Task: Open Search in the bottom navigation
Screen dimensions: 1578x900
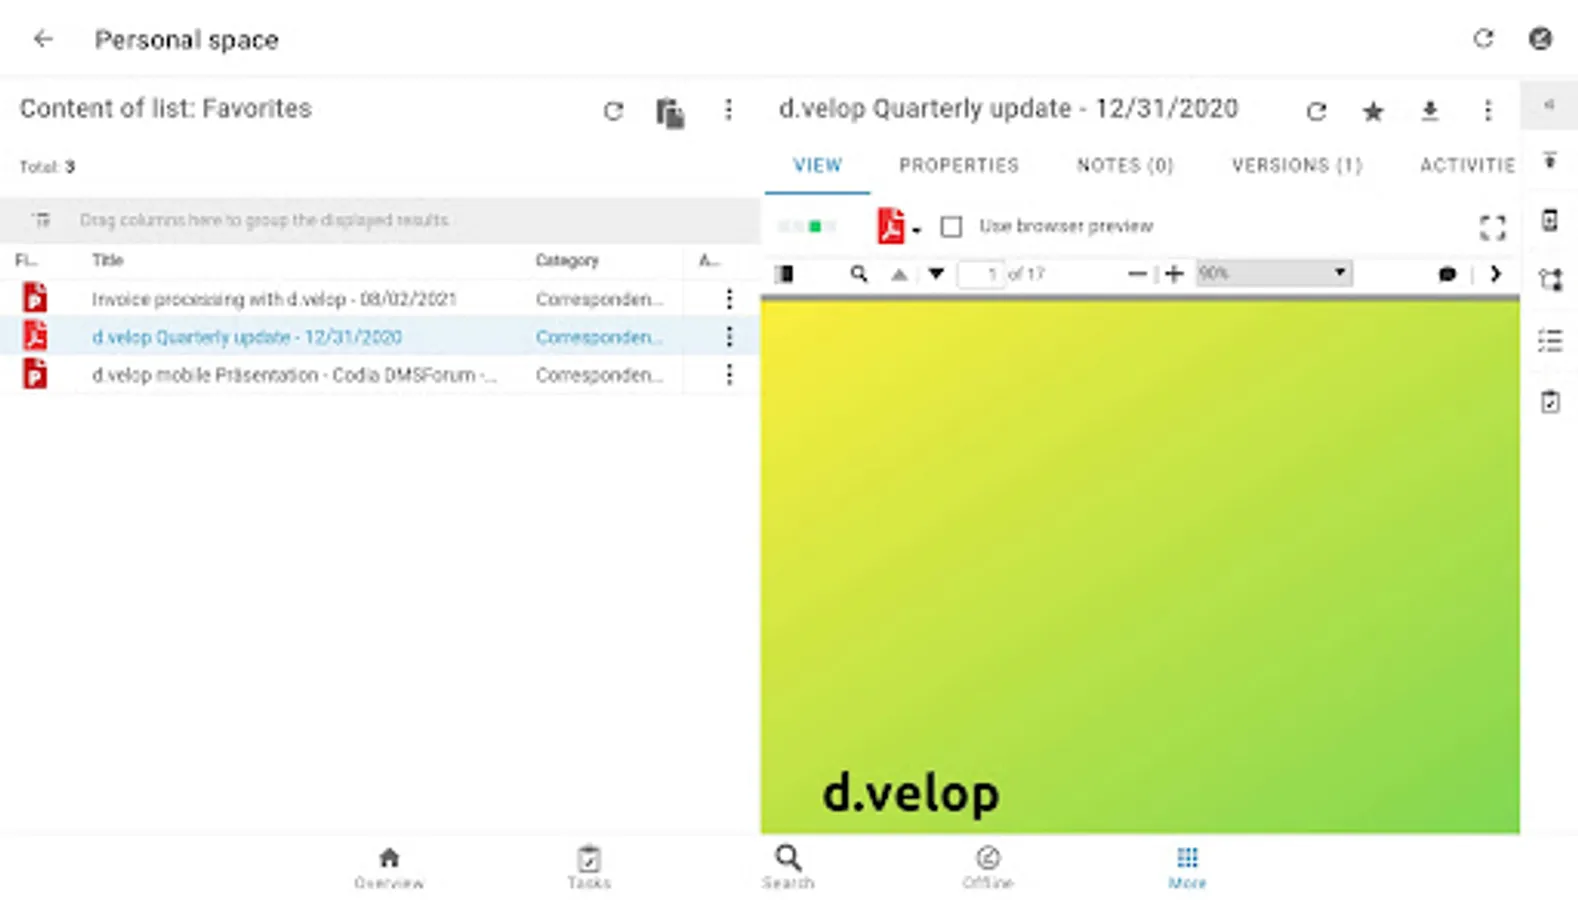Action: [x=788, y=867]
